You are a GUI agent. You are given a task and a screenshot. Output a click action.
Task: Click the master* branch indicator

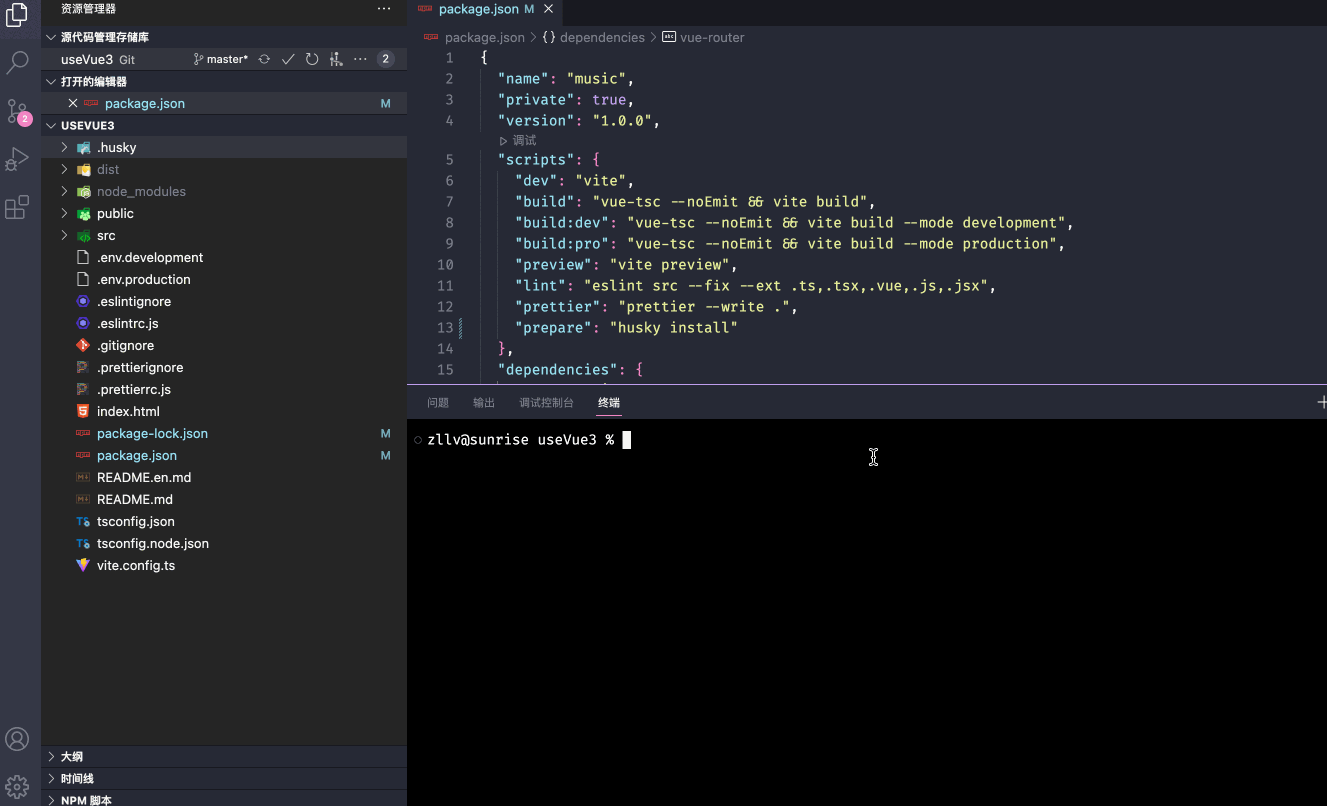point(221,59)
